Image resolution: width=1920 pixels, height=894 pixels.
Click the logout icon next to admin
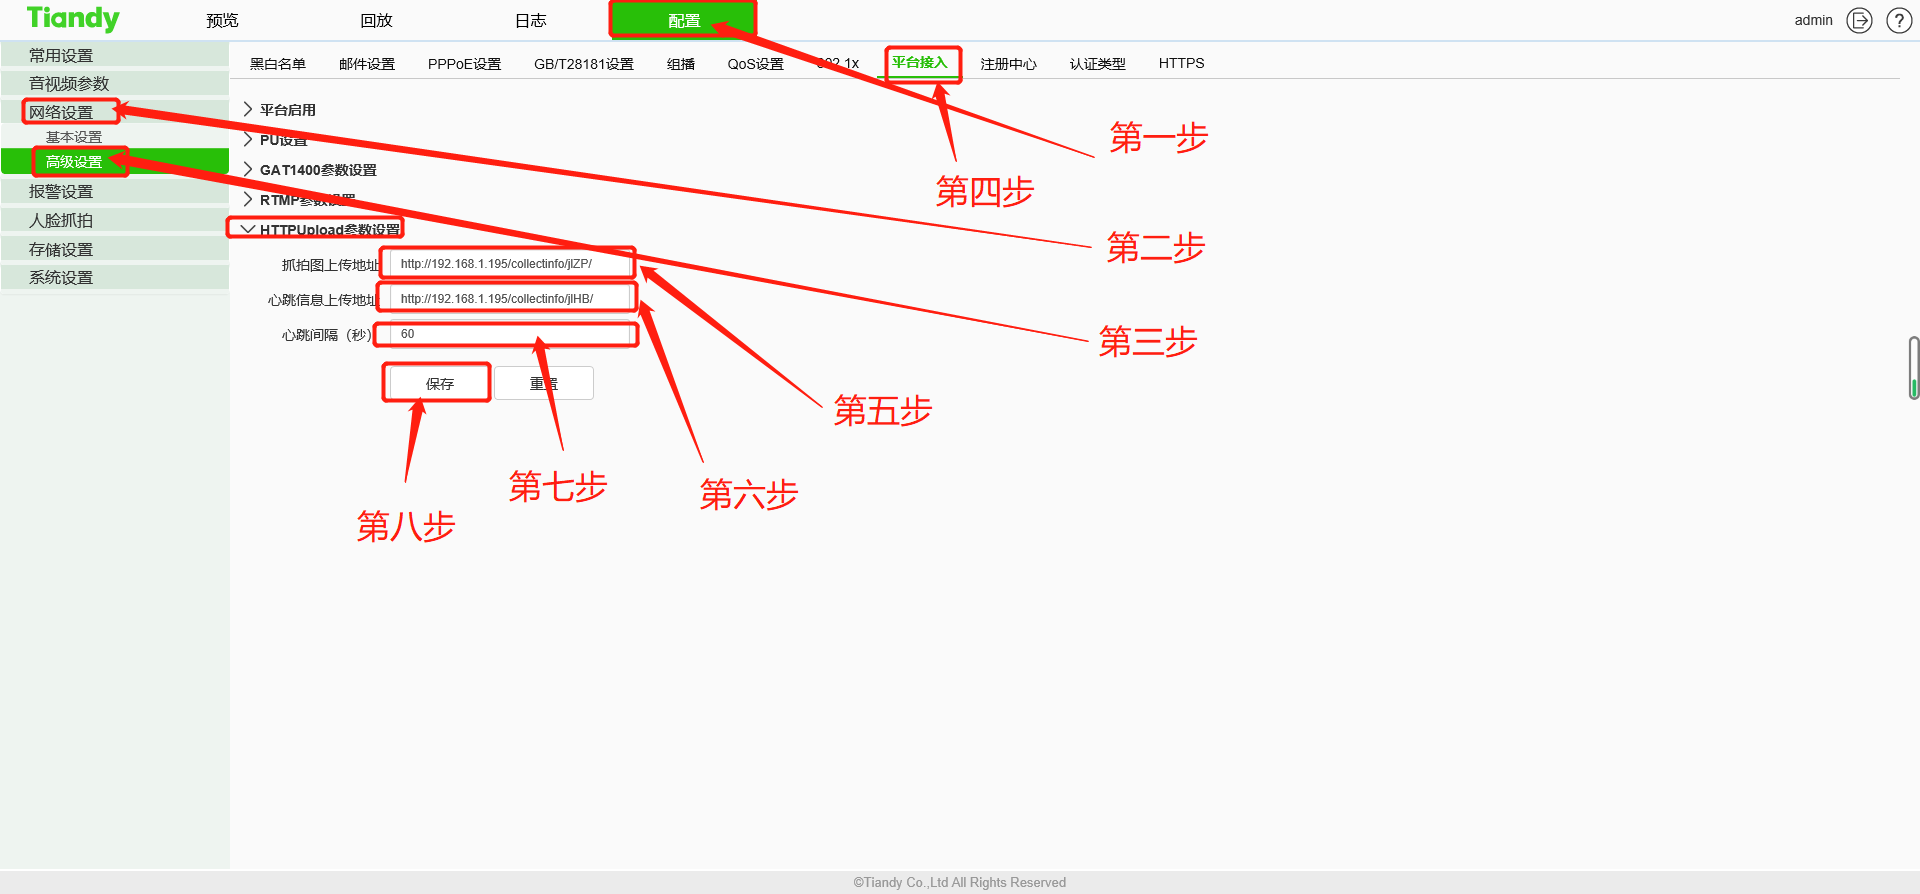pyautogui.click(x=1859, y=20)
